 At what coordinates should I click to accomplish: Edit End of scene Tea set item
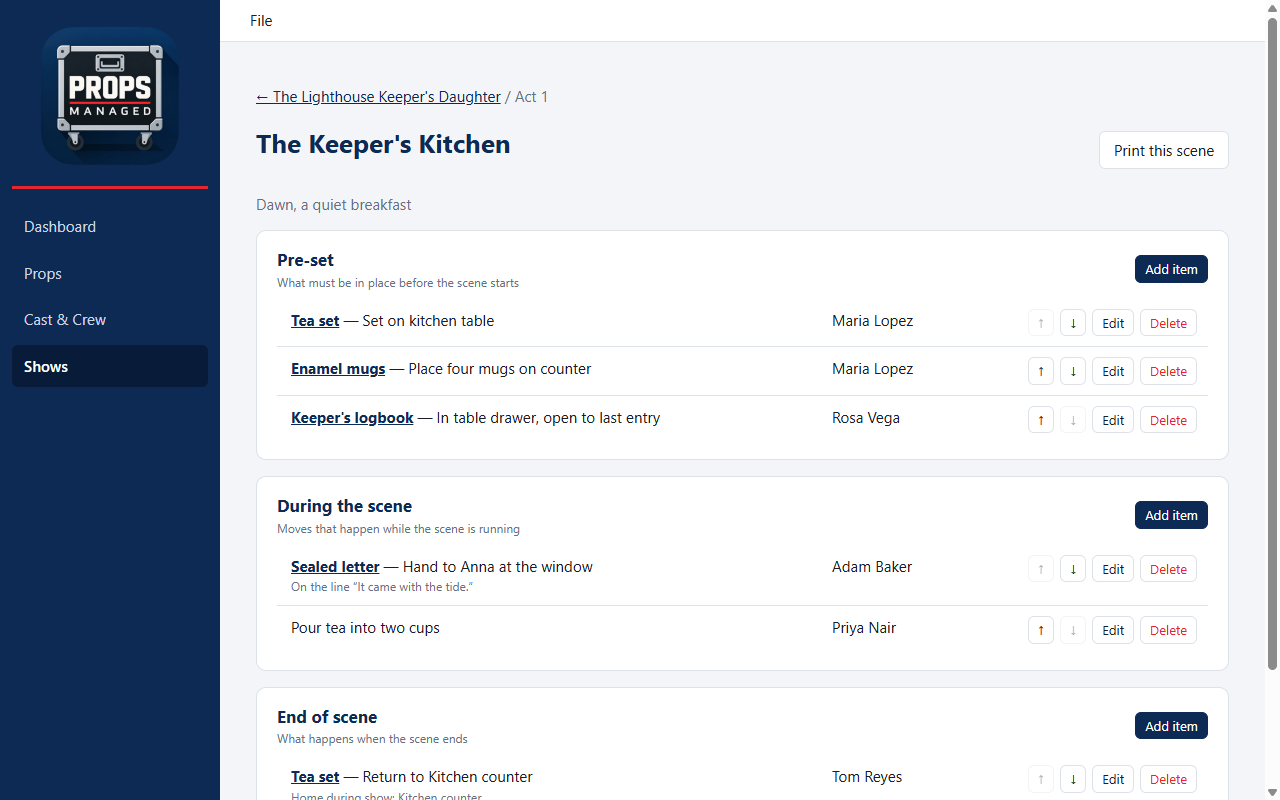click(1113, 779)
